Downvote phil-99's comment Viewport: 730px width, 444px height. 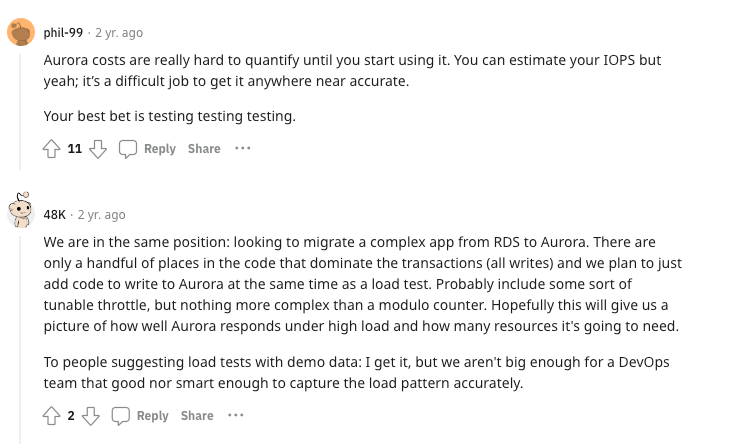(98, 149)
